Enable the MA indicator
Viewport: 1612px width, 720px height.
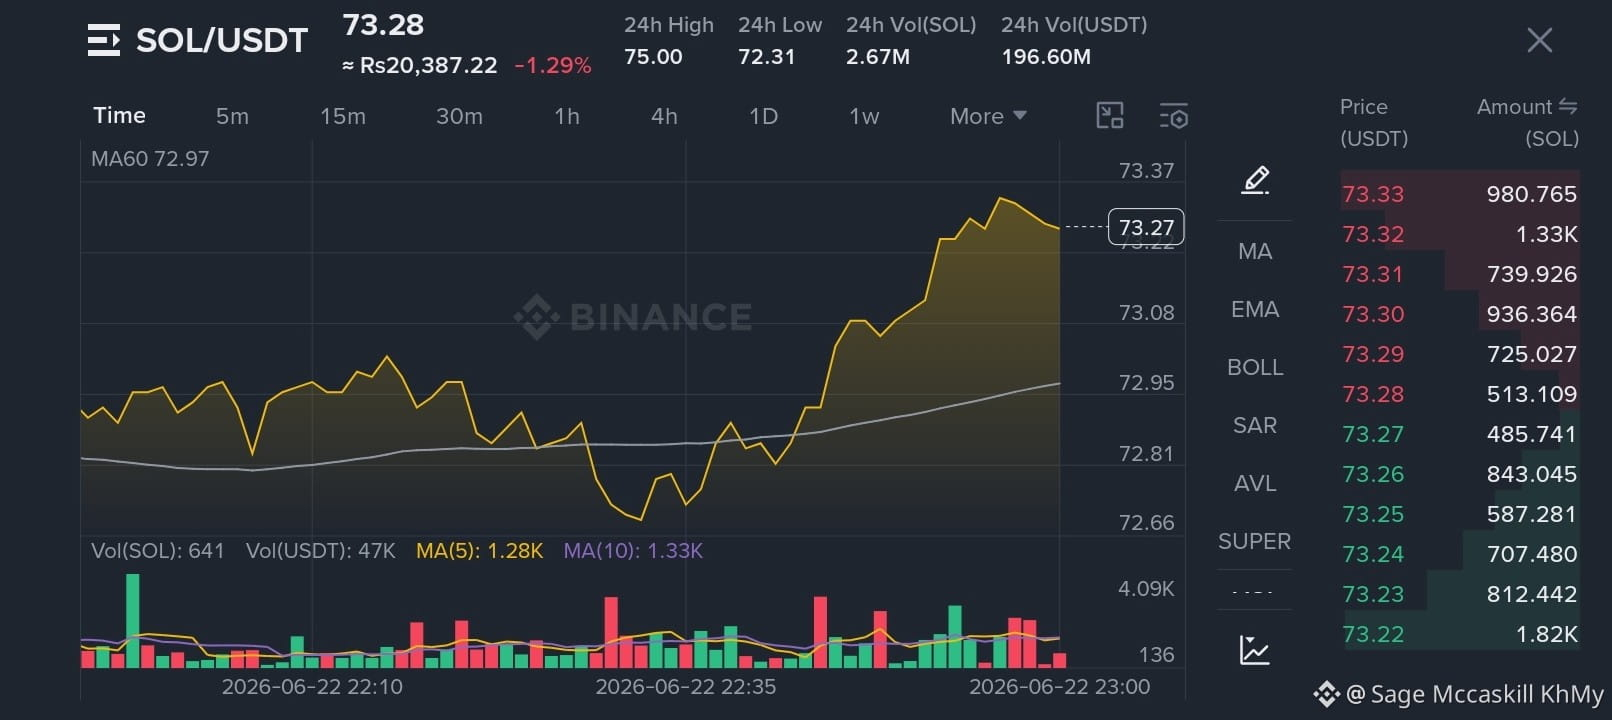point(1255,251)
